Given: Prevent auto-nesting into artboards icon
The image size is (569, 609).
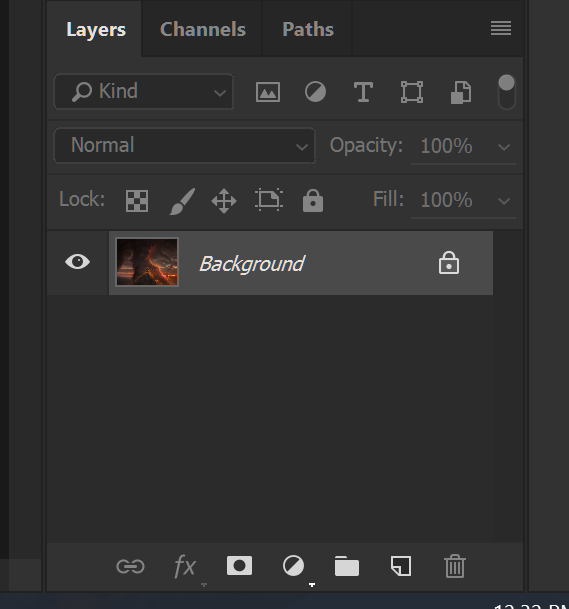Looking at the screenshot, I should tap(269, 200).
